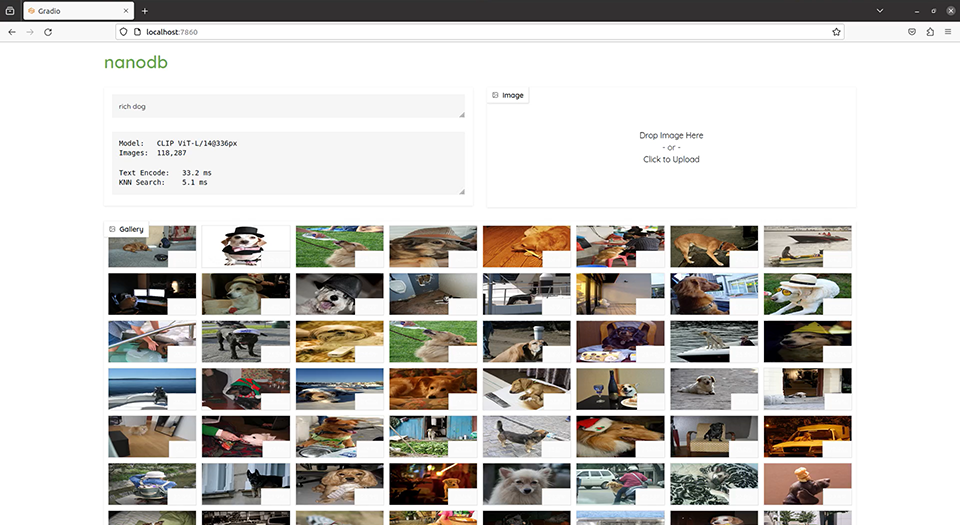Bookmark this page with the star icon
The height and width of the screenshot is (525, 960).
pos(836,32)
